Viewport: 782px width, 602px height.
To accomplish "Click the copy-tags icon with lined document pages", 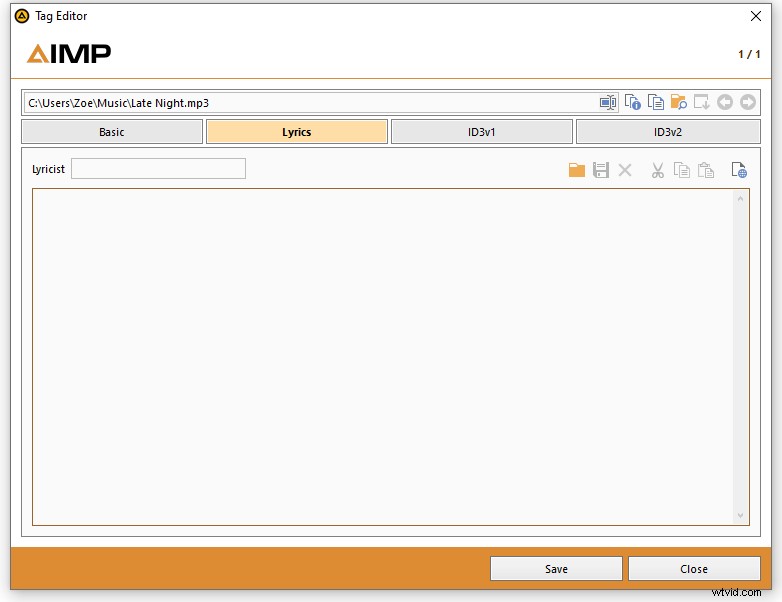I will coord(655,102).
